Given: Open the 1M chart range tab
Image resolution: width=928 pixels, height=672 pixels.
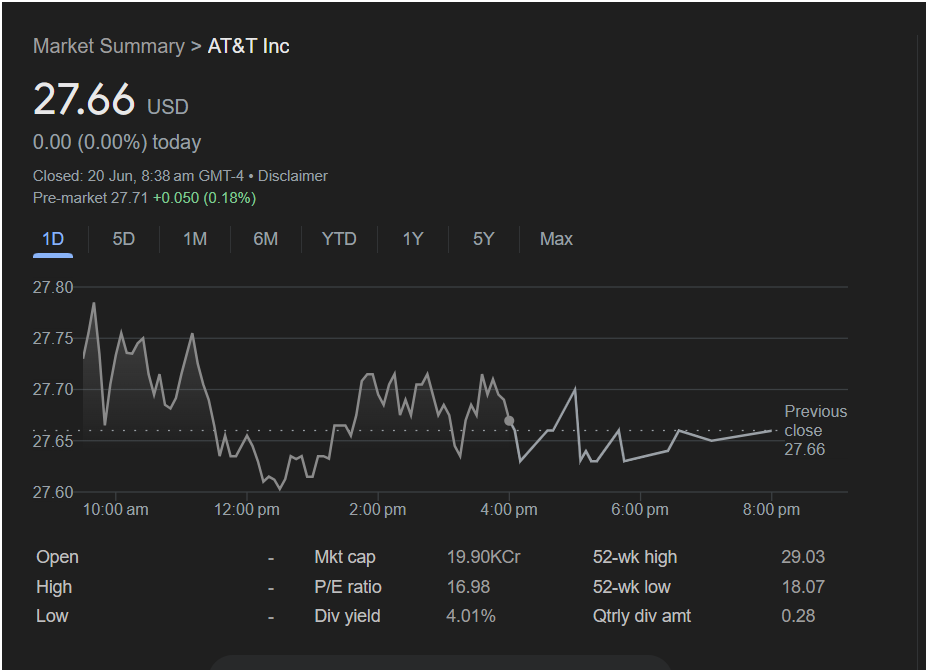Looking at the screenshot, I should (x=195, y=239).
